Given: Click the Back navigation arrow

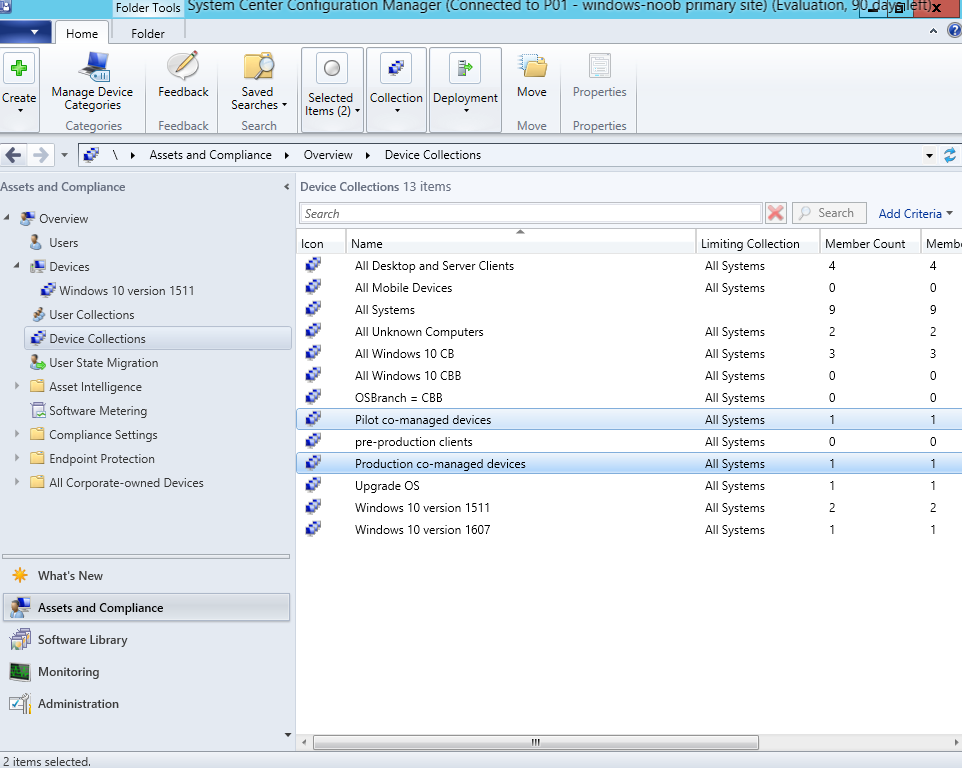Looking at the screenshot, I should tap(13, 155).
